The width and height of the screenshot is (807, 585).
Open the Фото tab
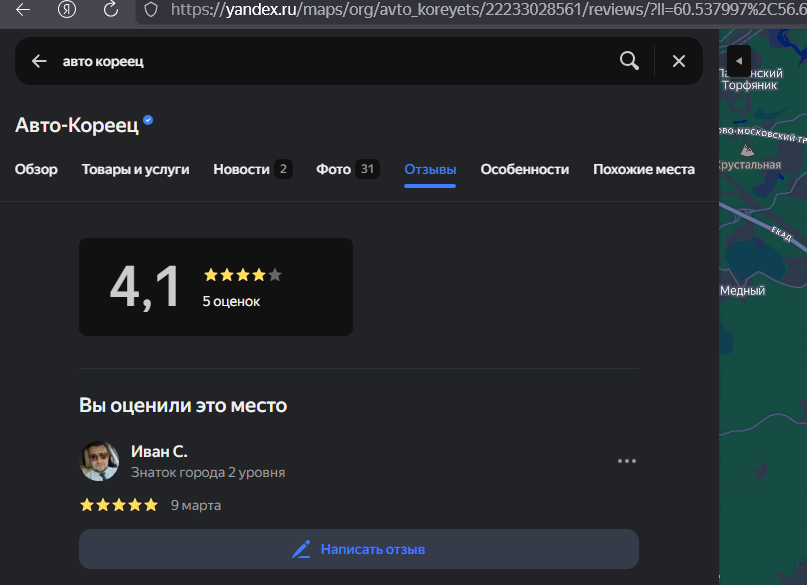pos(347,169)
